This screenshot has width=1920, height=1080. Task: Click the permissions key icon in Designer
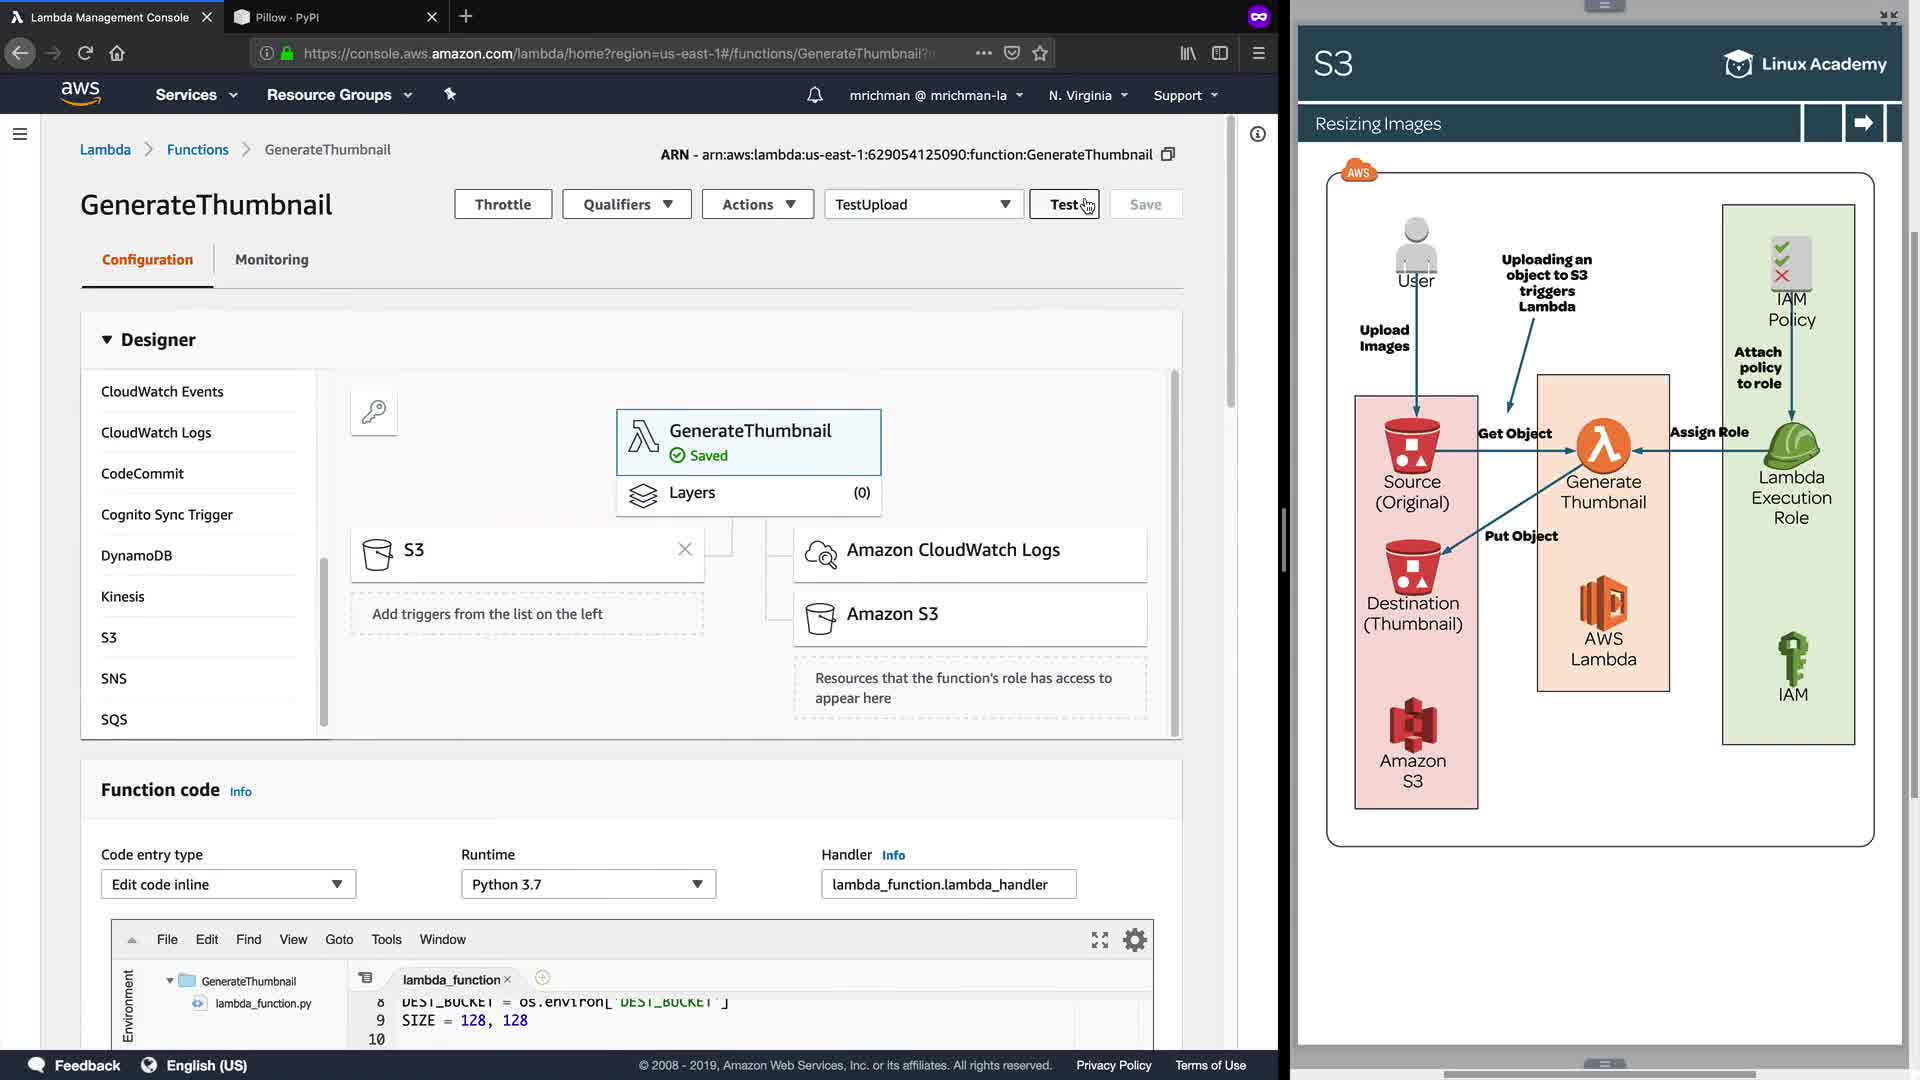click(x=374, y=412)
